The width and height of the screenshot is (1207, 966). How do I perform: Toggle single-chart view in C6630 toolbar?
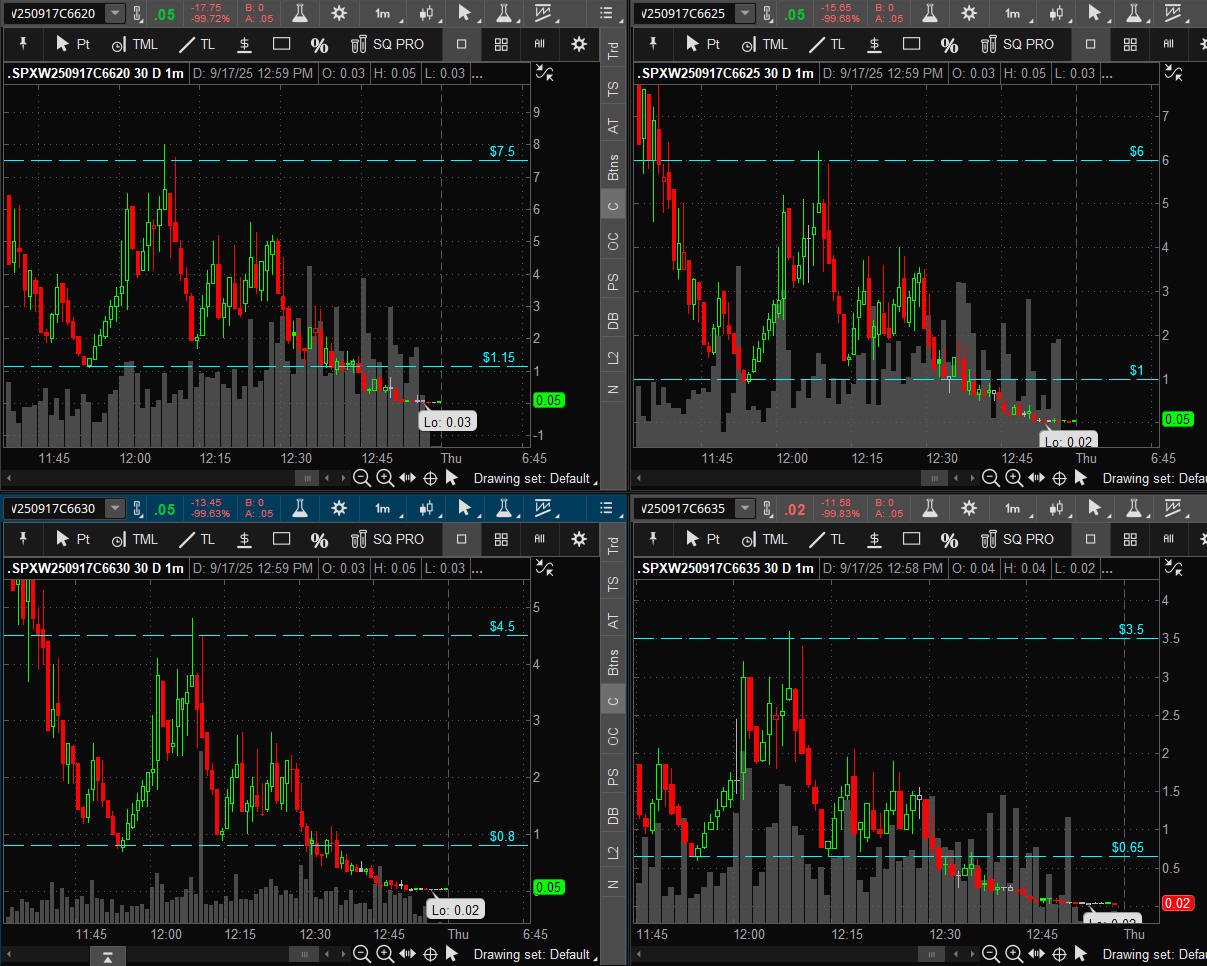click(461, 540)
